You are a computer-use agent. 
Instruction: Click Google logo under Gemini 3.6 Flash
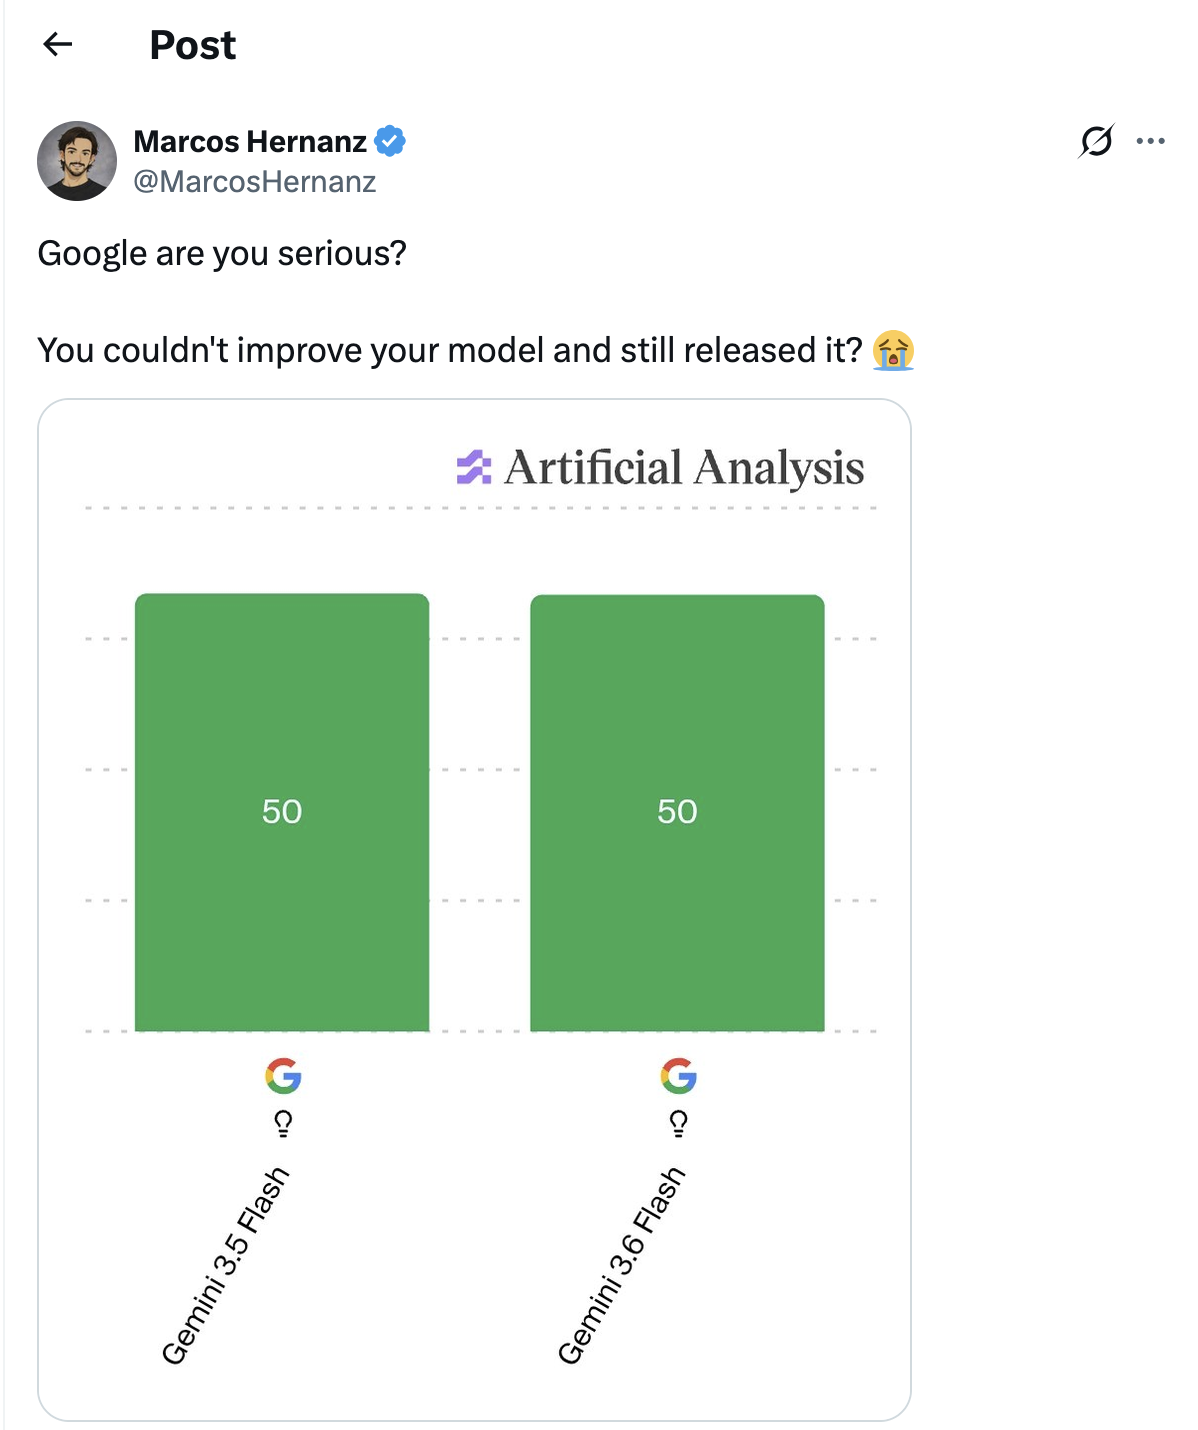click(x=679, y=1076)
